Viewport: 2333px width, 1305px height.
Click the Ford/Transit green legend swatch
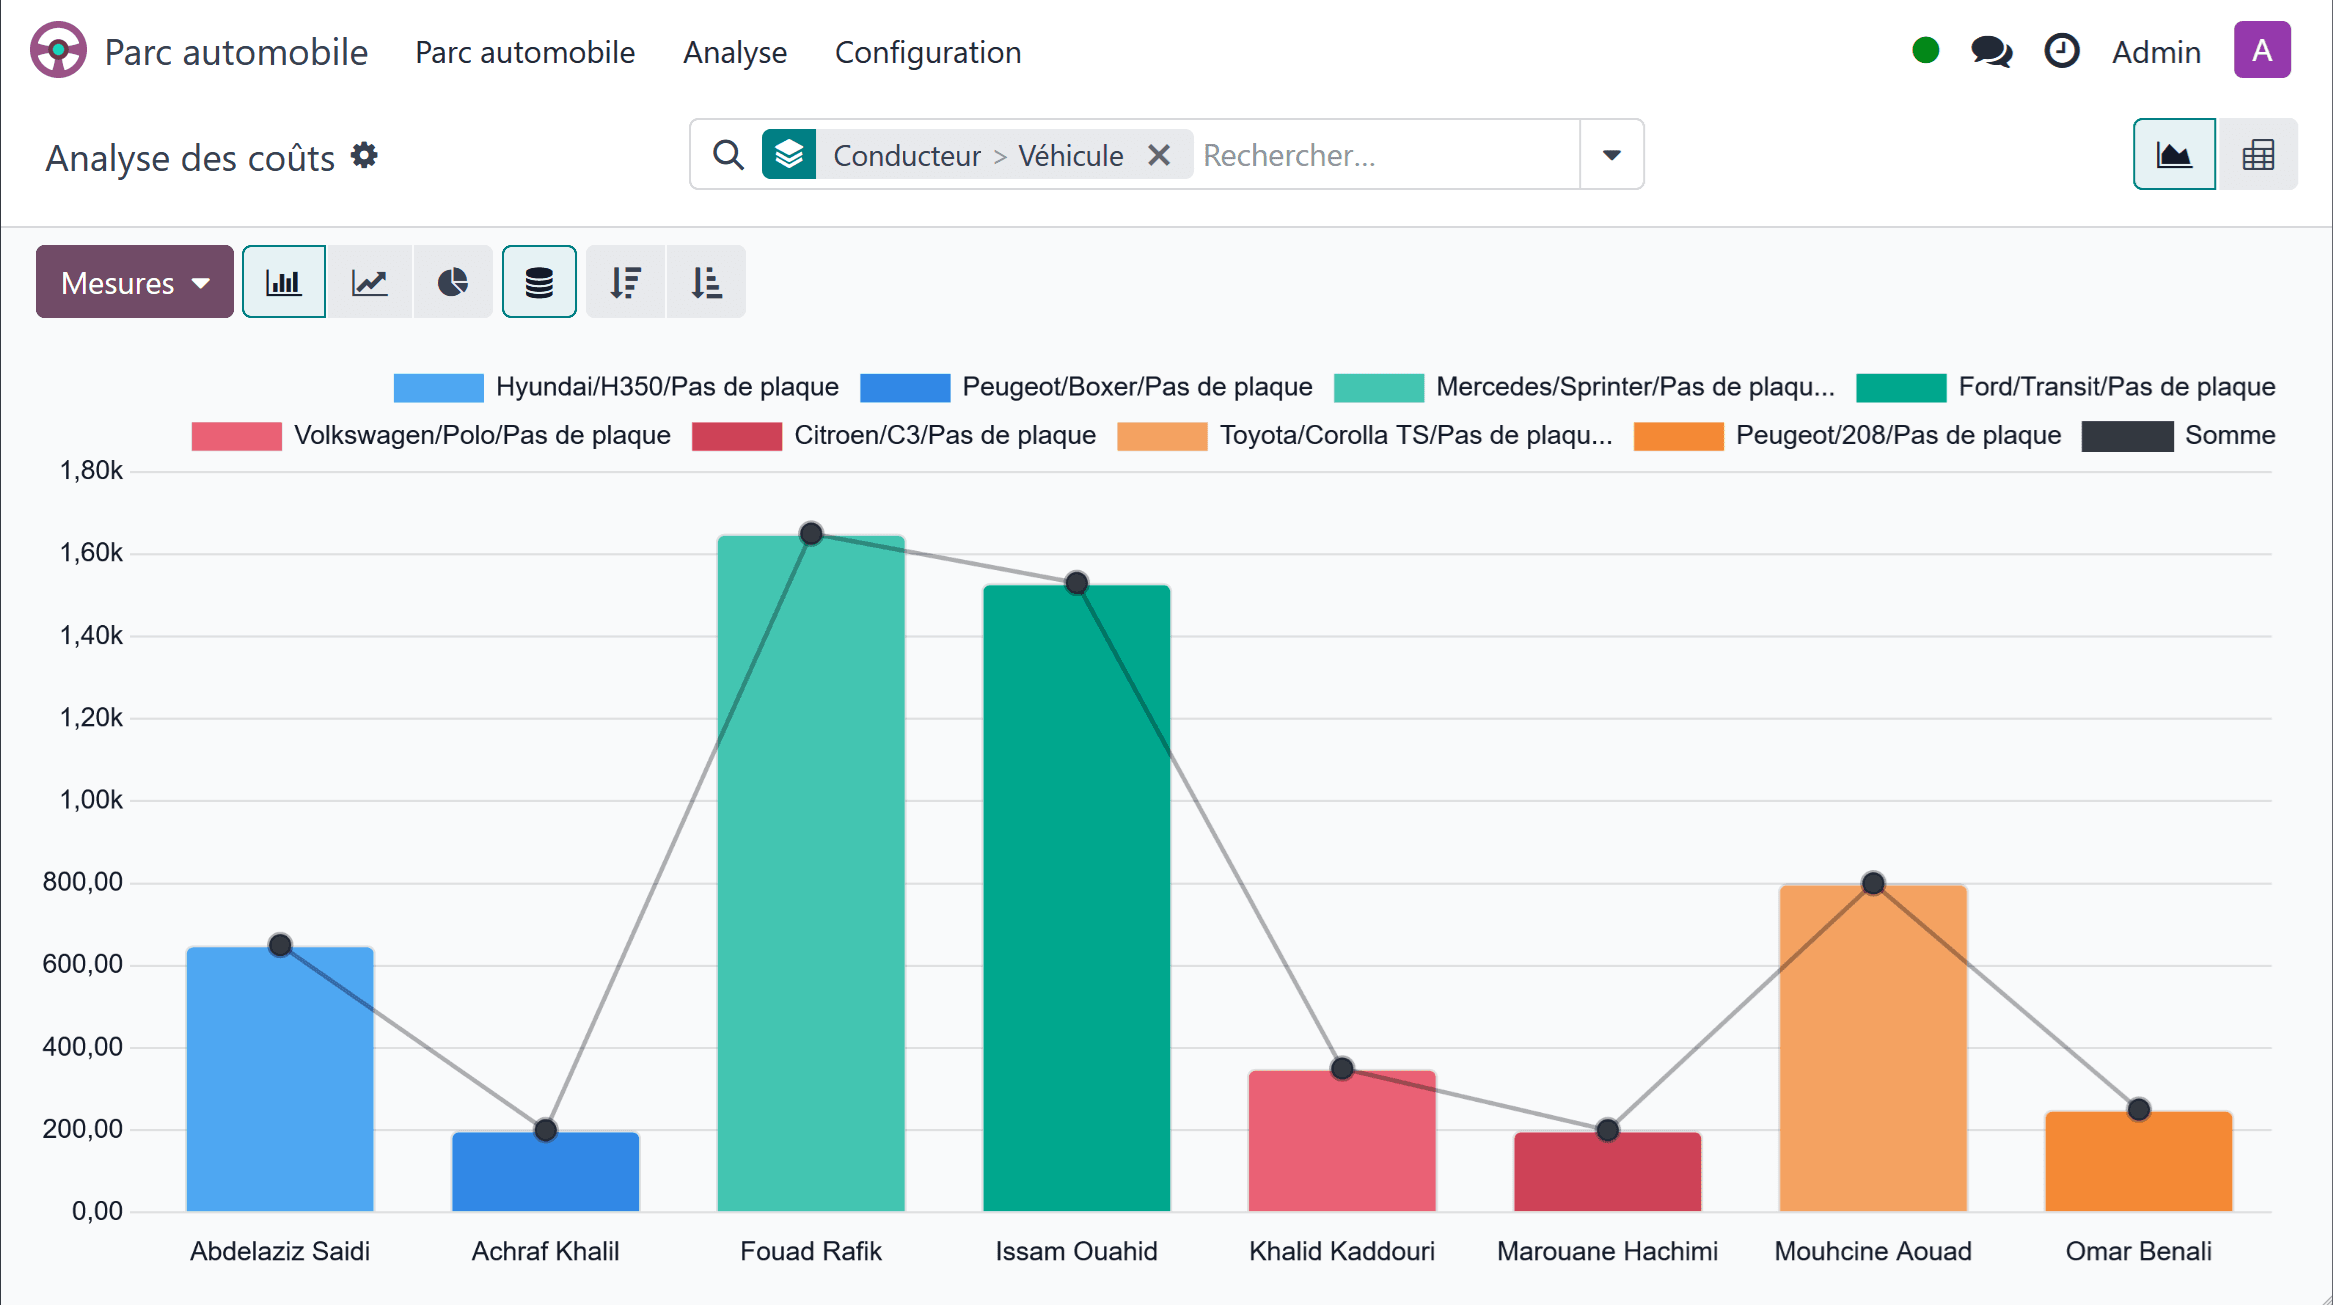(1900, 387)
